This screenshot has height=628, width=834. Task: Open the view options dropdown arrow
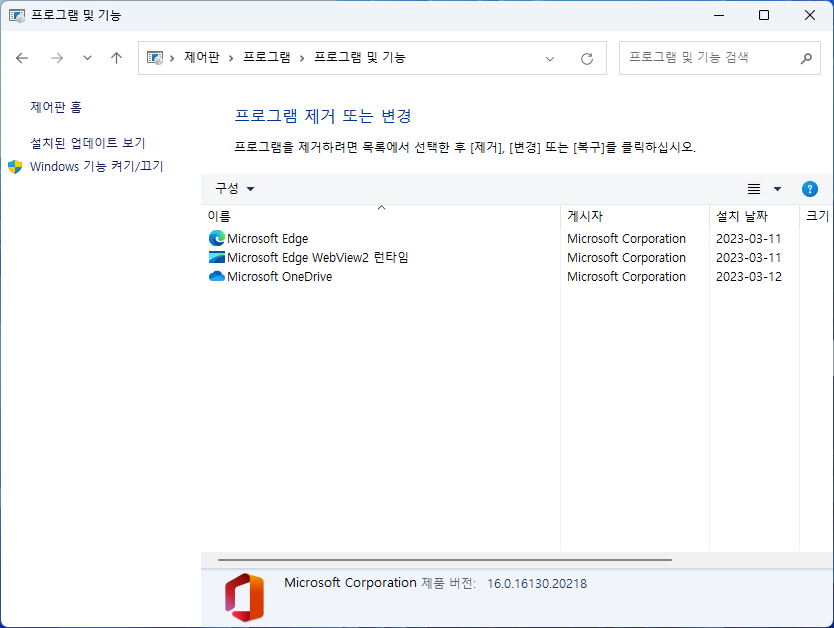click(777, 189)
